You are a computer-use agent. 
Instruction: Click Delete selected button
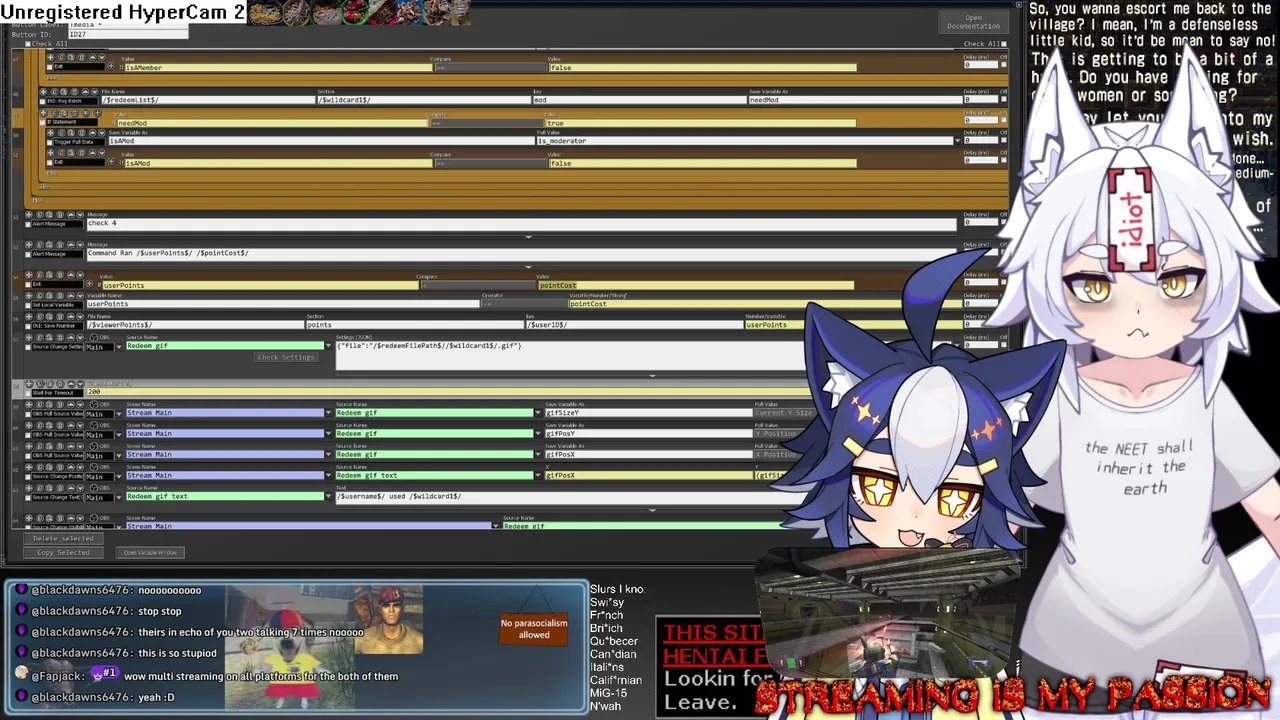pyautogui.click(x=63, y=538)
